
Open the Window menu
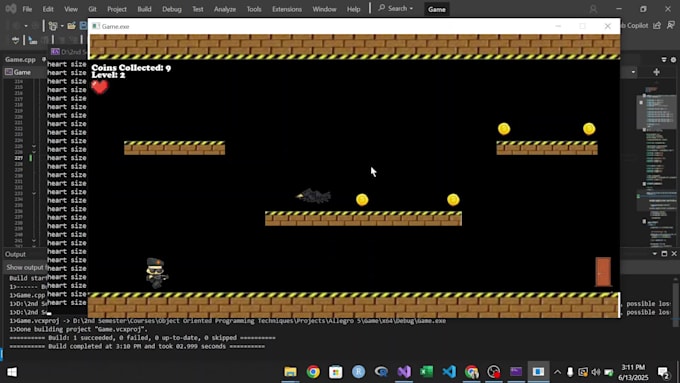point(324,9)
